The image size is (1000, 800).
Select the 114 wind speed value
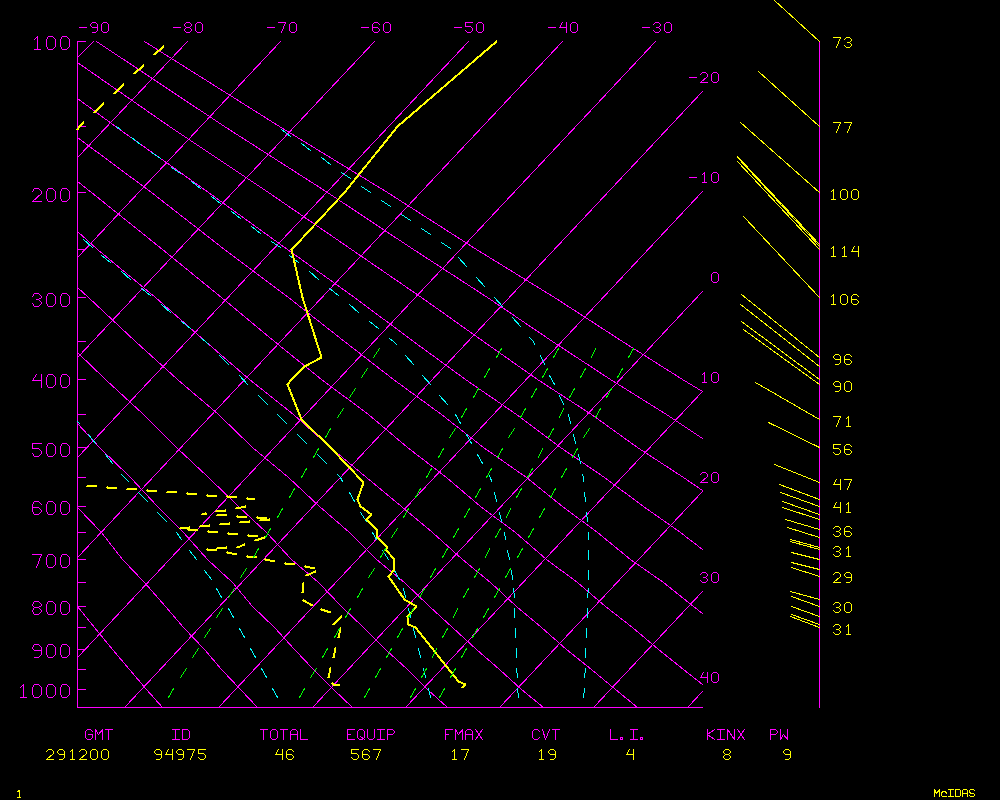click(844, 252)
